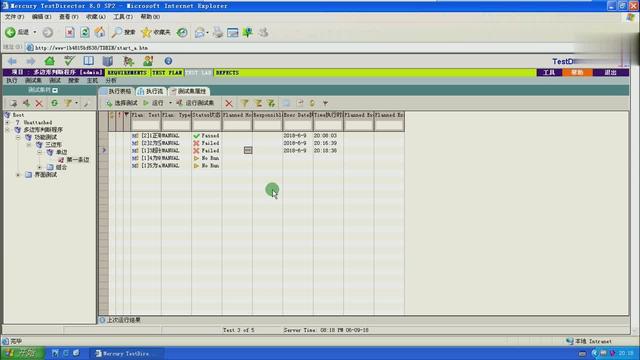Open the IE Mail dropdown arrow
Image resolution: width=640 pixels, height=360 pixels.
207,32
